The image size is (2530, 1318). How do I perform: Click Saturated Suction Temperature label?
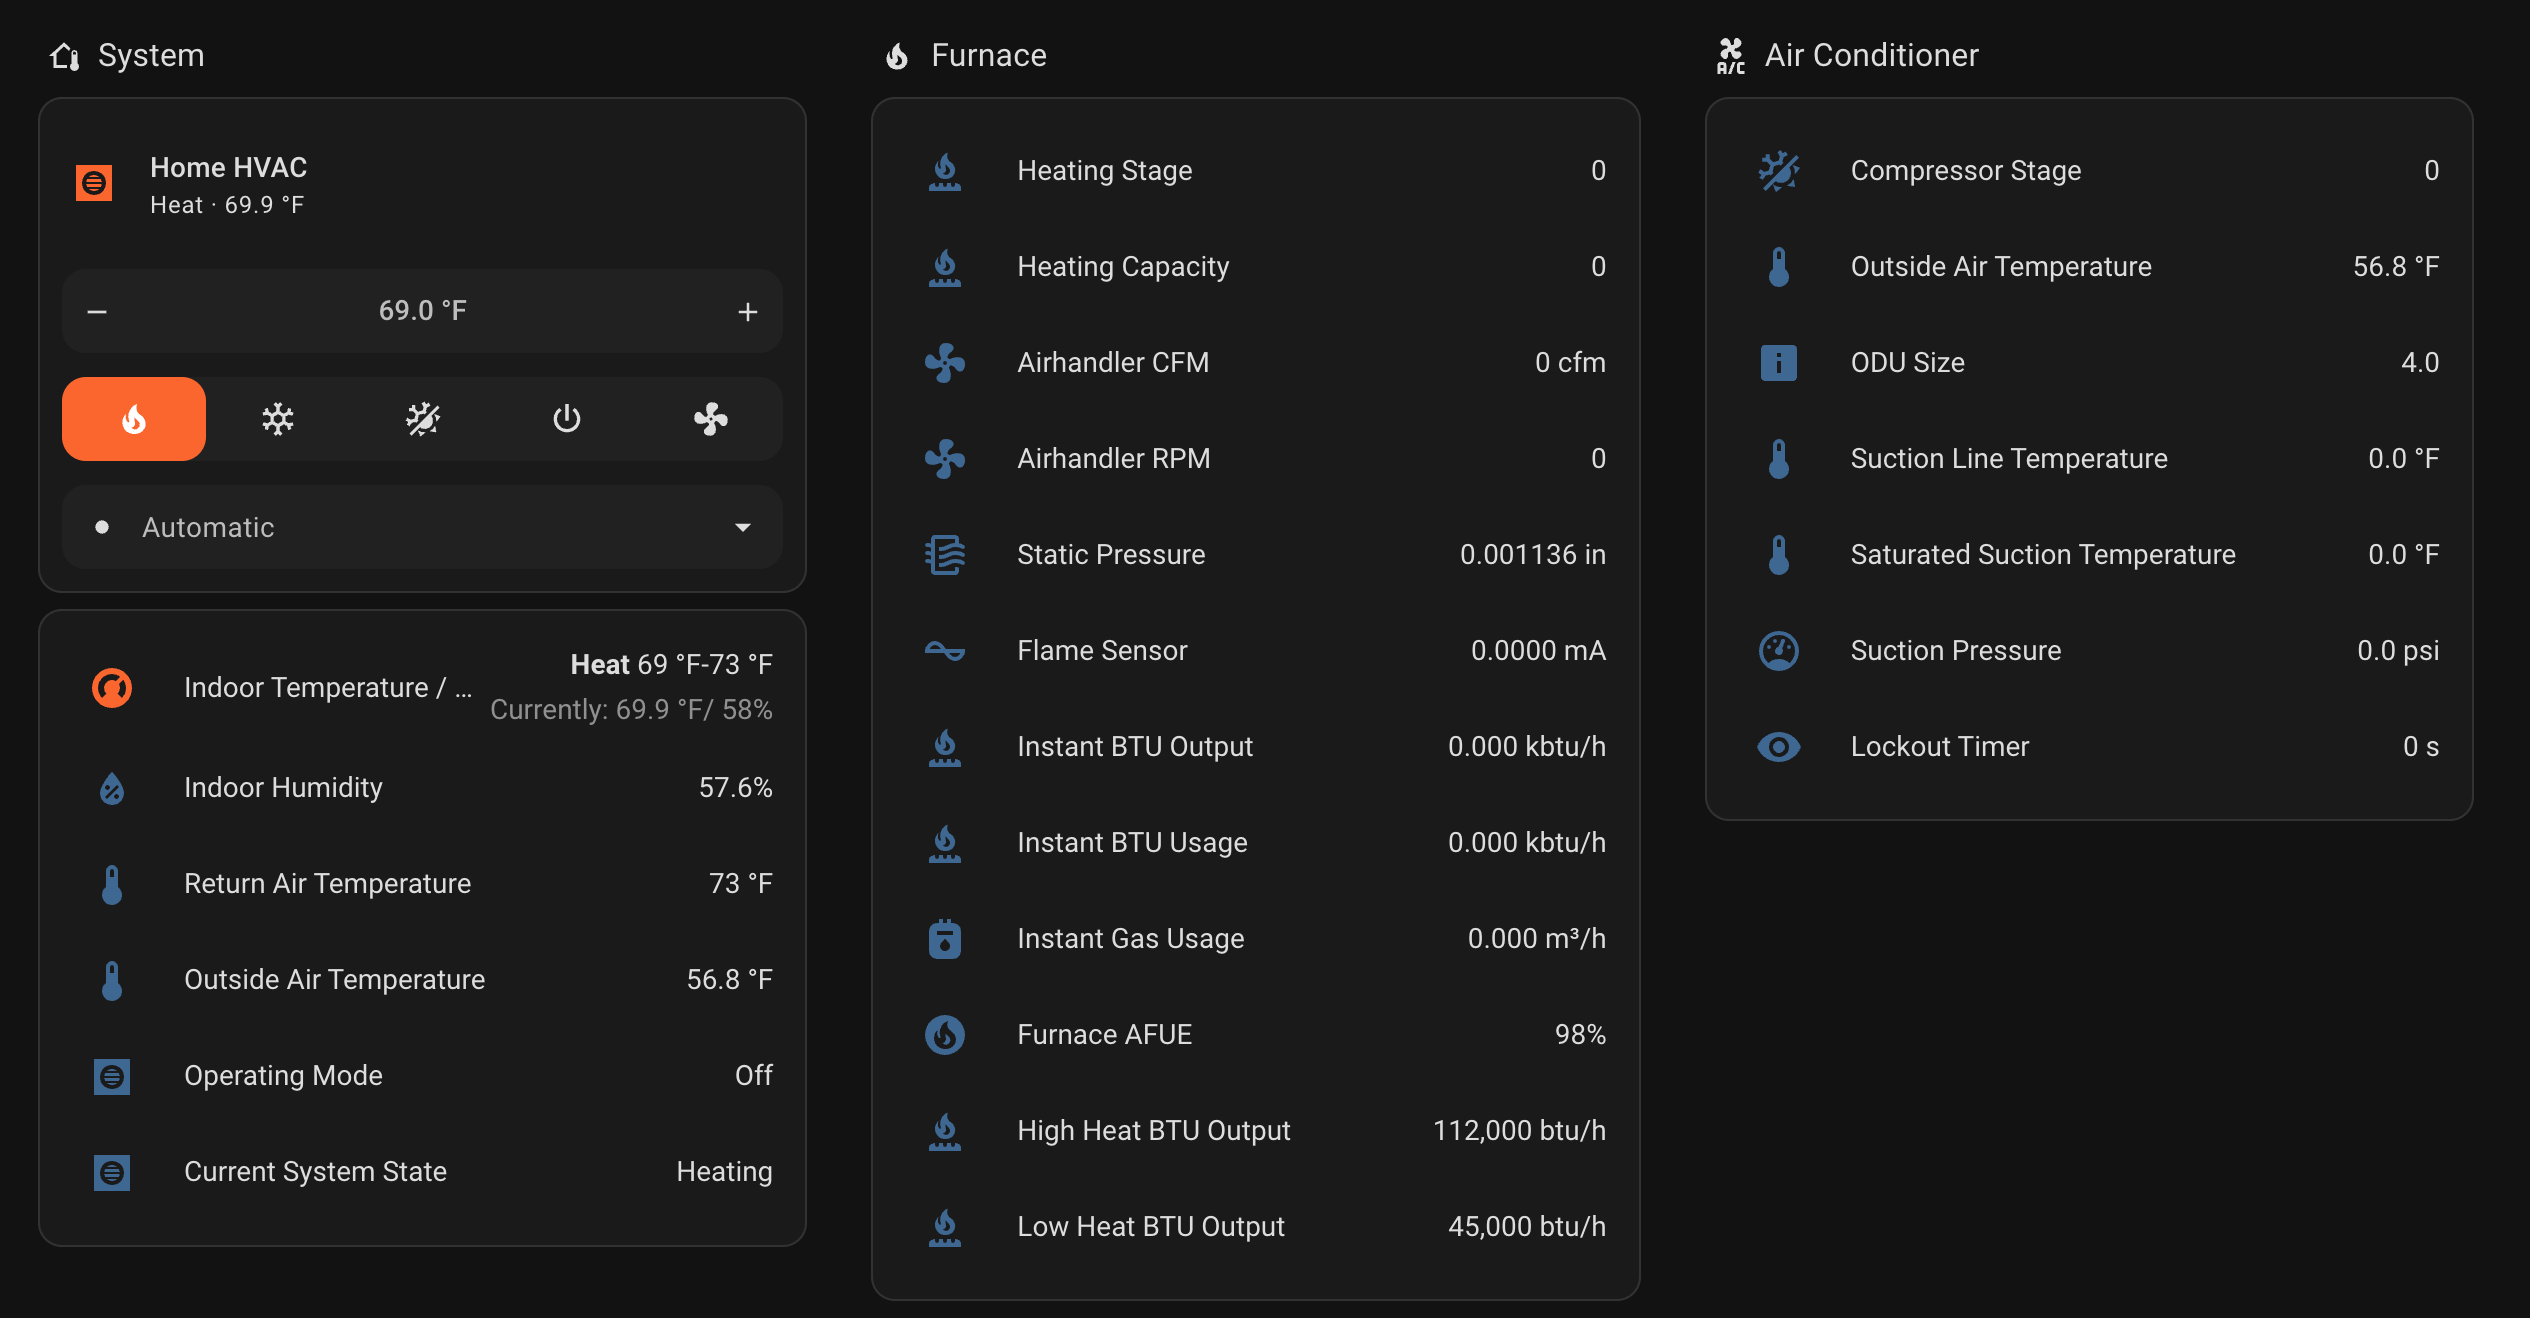point(2043,555)
